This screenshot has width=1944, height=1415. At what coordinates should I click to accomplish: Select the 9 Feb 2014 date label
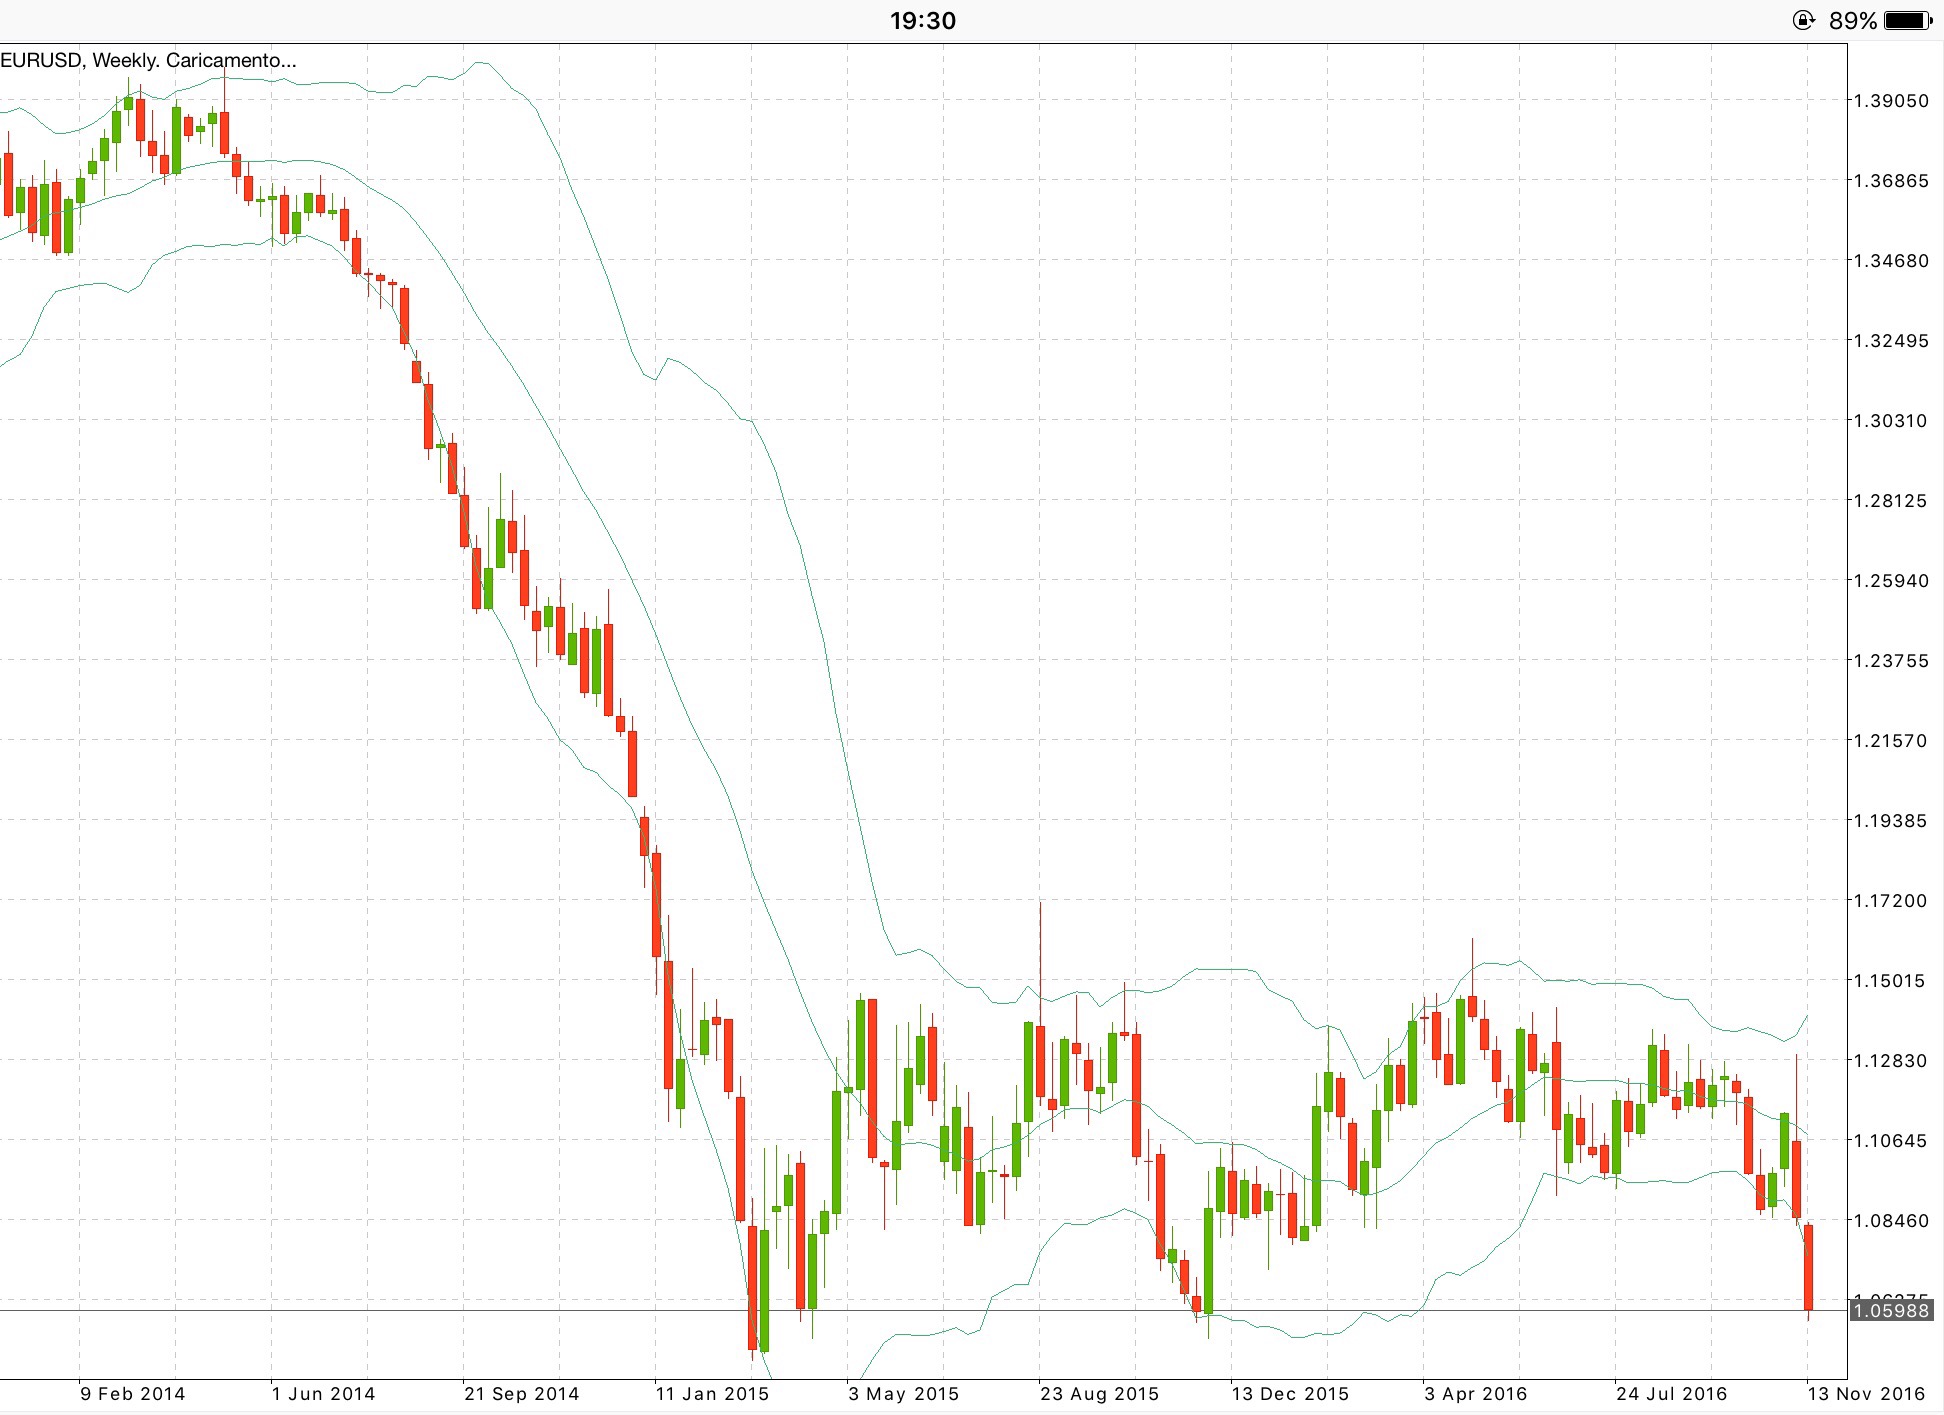click(x=132, y=1393)
